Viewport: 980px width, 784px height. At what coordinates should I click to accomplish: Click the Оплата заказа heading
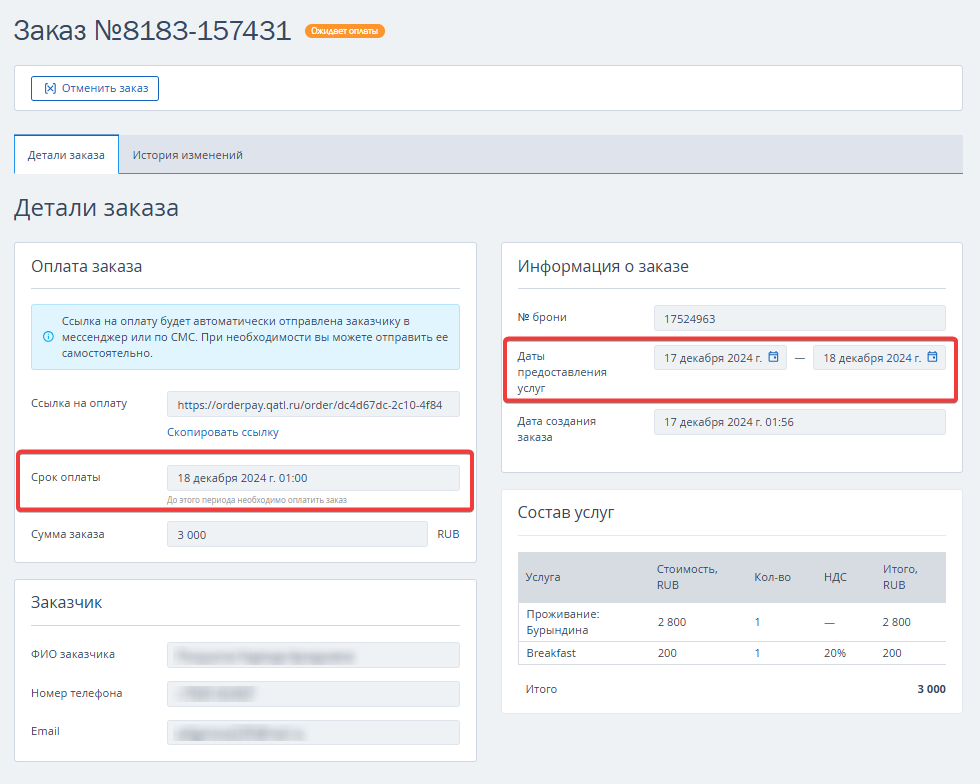tap(86, 266)
